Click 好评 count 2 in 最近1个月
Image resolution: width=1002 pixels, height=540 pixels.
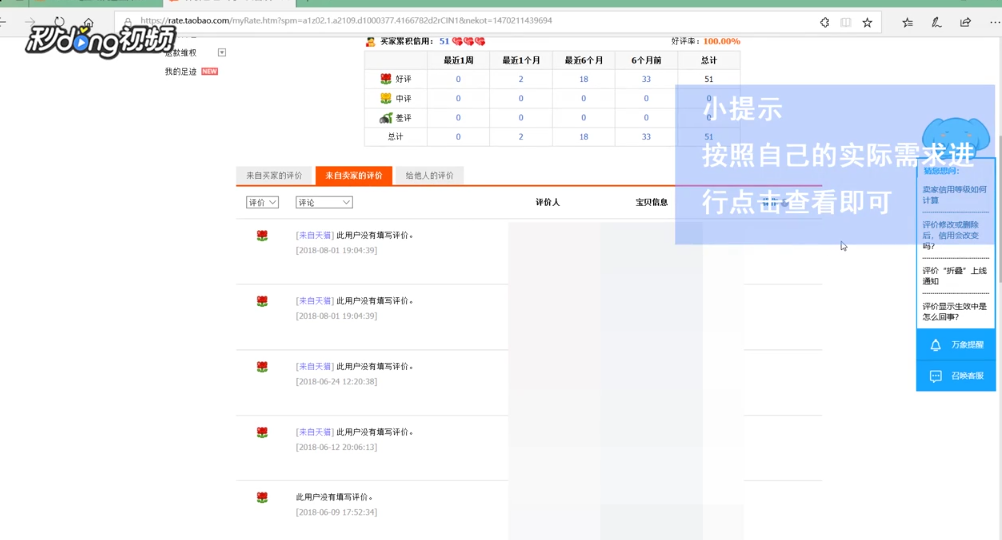pyautogui.click(x=521, y=79)
